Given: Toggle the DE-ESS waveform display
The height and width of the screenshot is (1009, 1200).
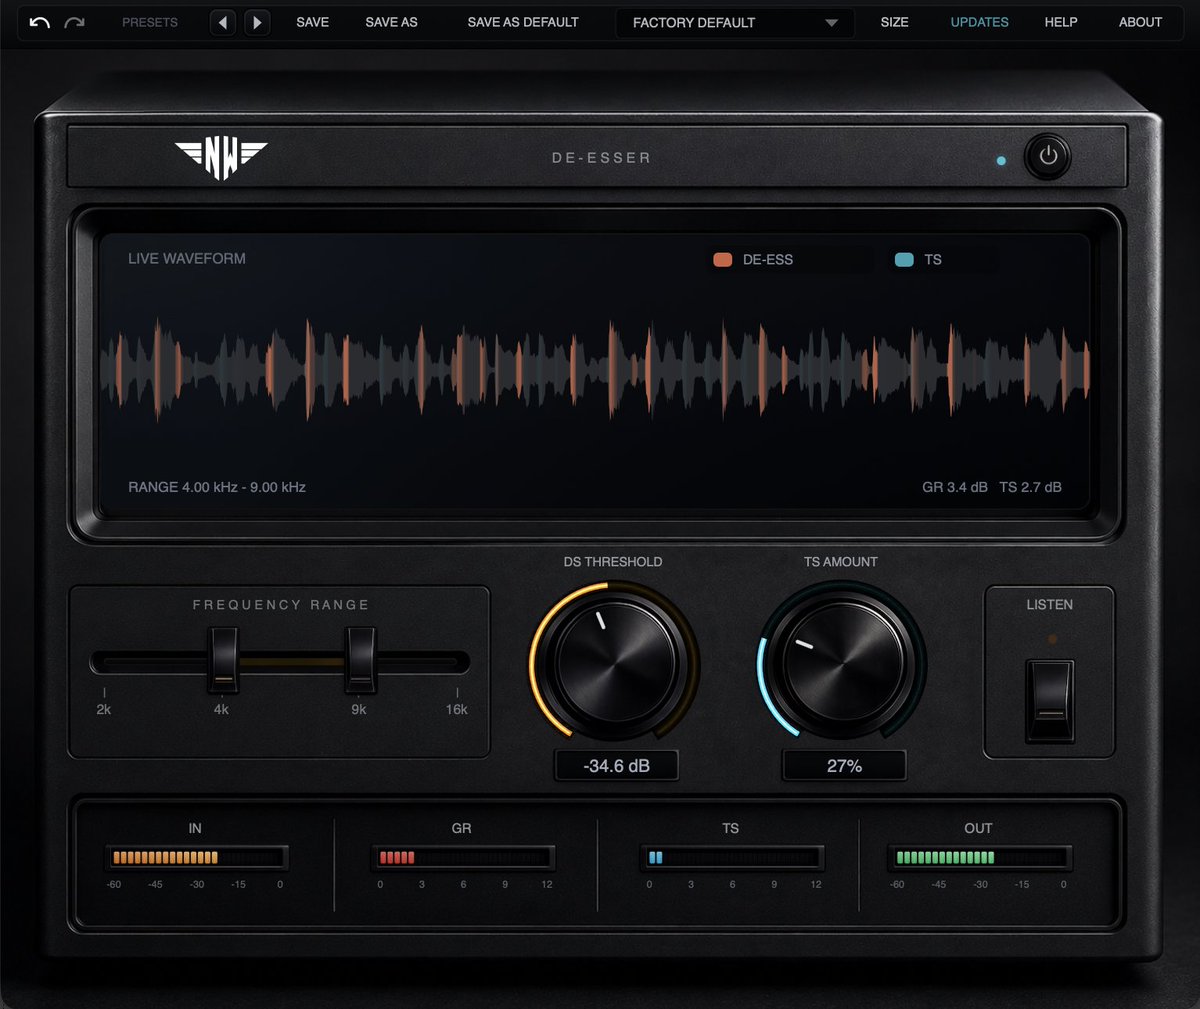Looking at the screenshot, I should [790, 259].
